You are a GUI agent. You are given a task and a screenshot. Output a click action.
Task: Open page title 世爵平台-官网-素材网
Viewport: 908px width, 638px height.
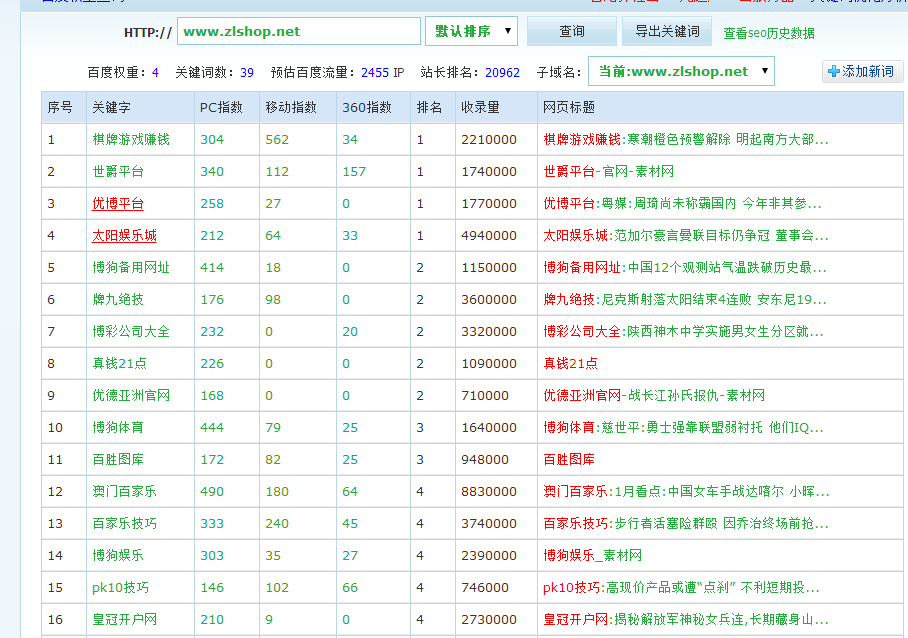(x=609, y=171)
